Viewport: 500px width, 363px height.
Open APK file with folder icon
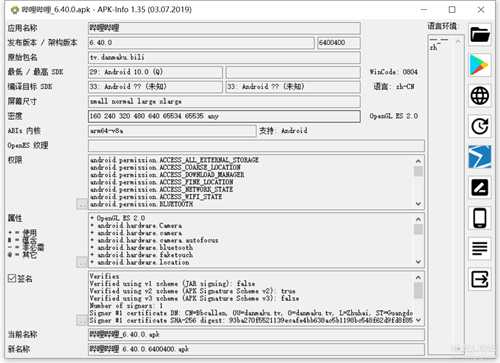click(x=480, y=35)
